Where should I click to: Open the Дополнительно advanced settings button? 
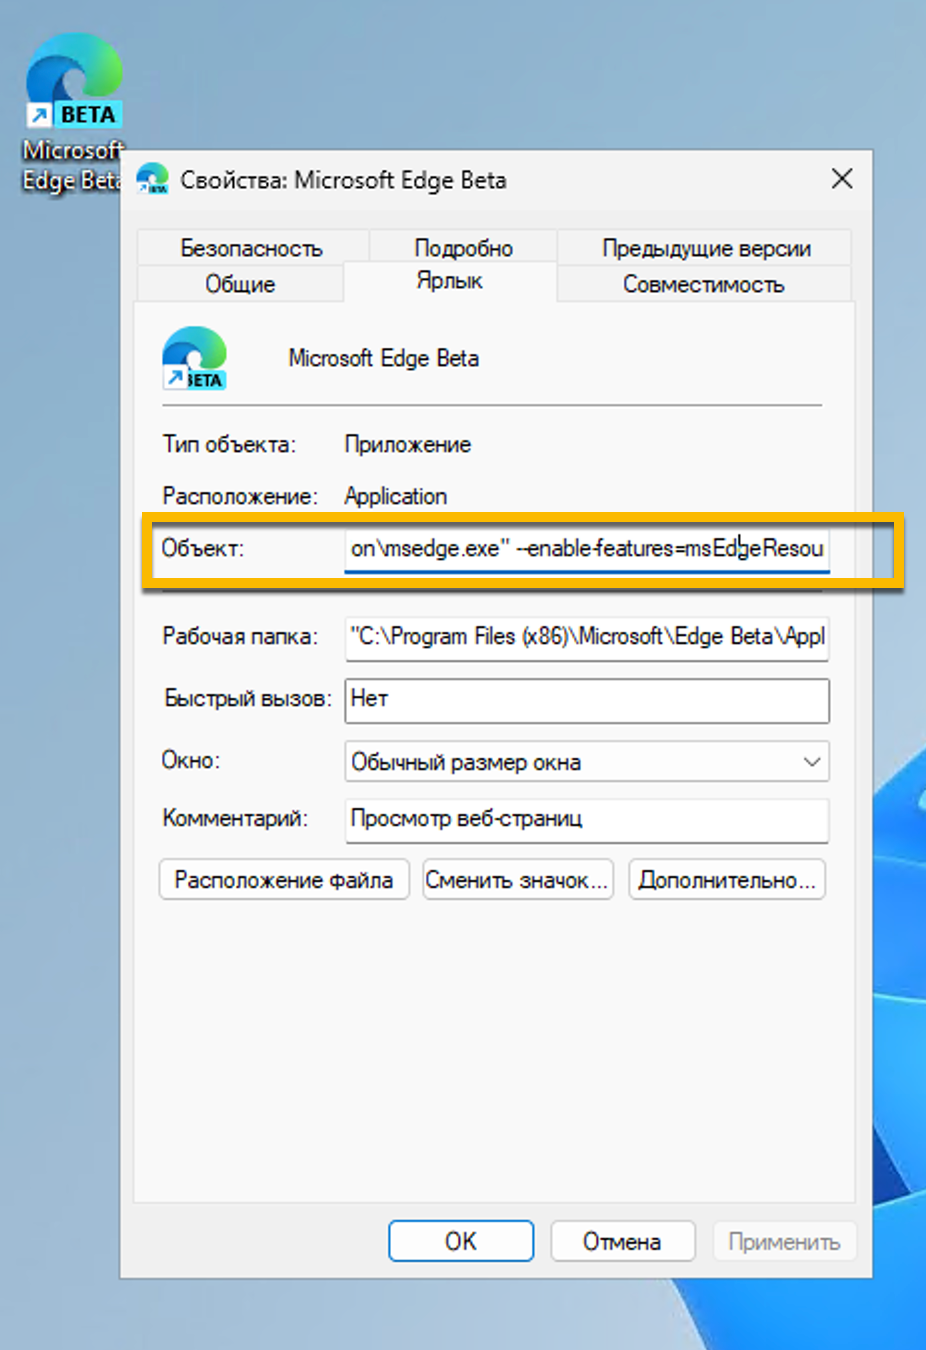coord(727,880)
